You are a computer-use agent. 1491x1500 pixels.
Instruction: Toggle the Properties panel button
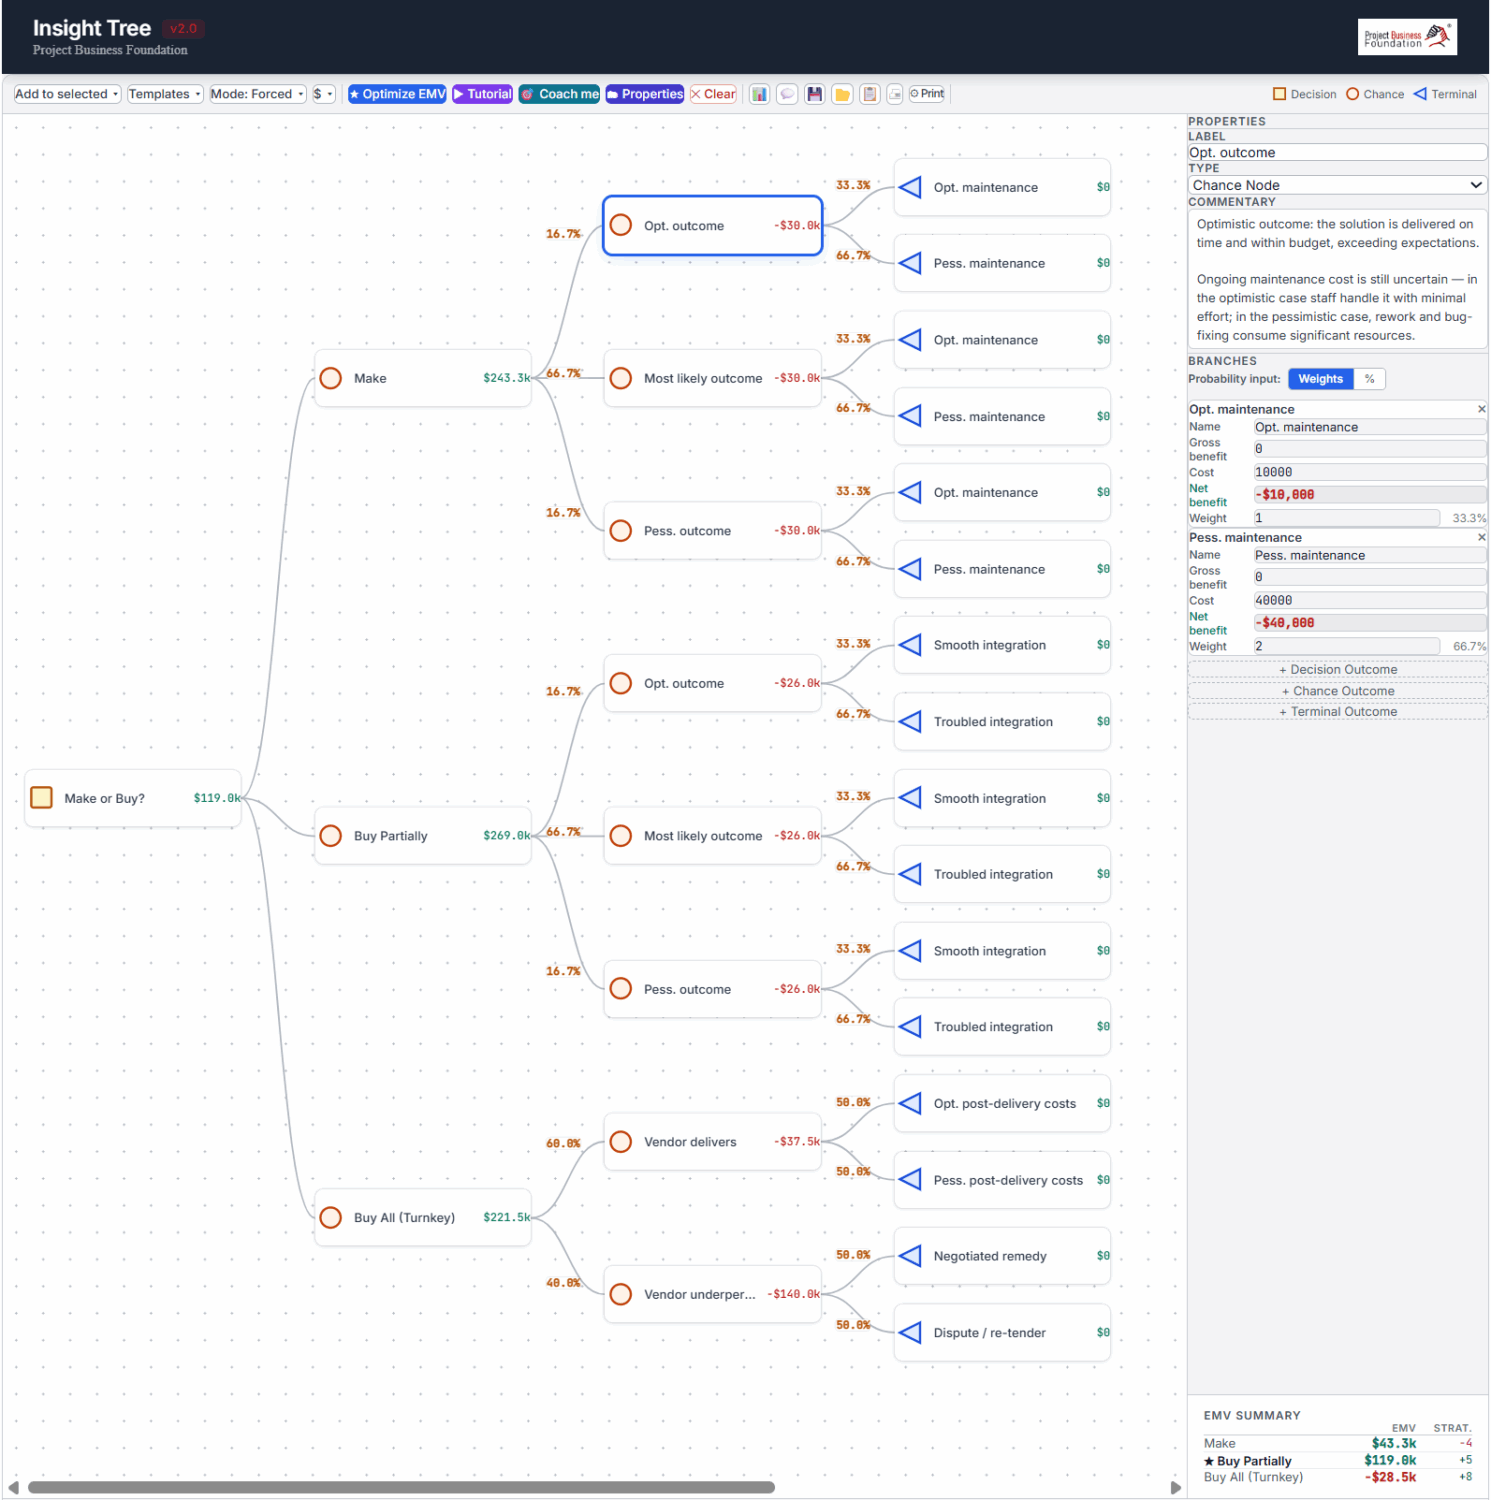(645, 94)
